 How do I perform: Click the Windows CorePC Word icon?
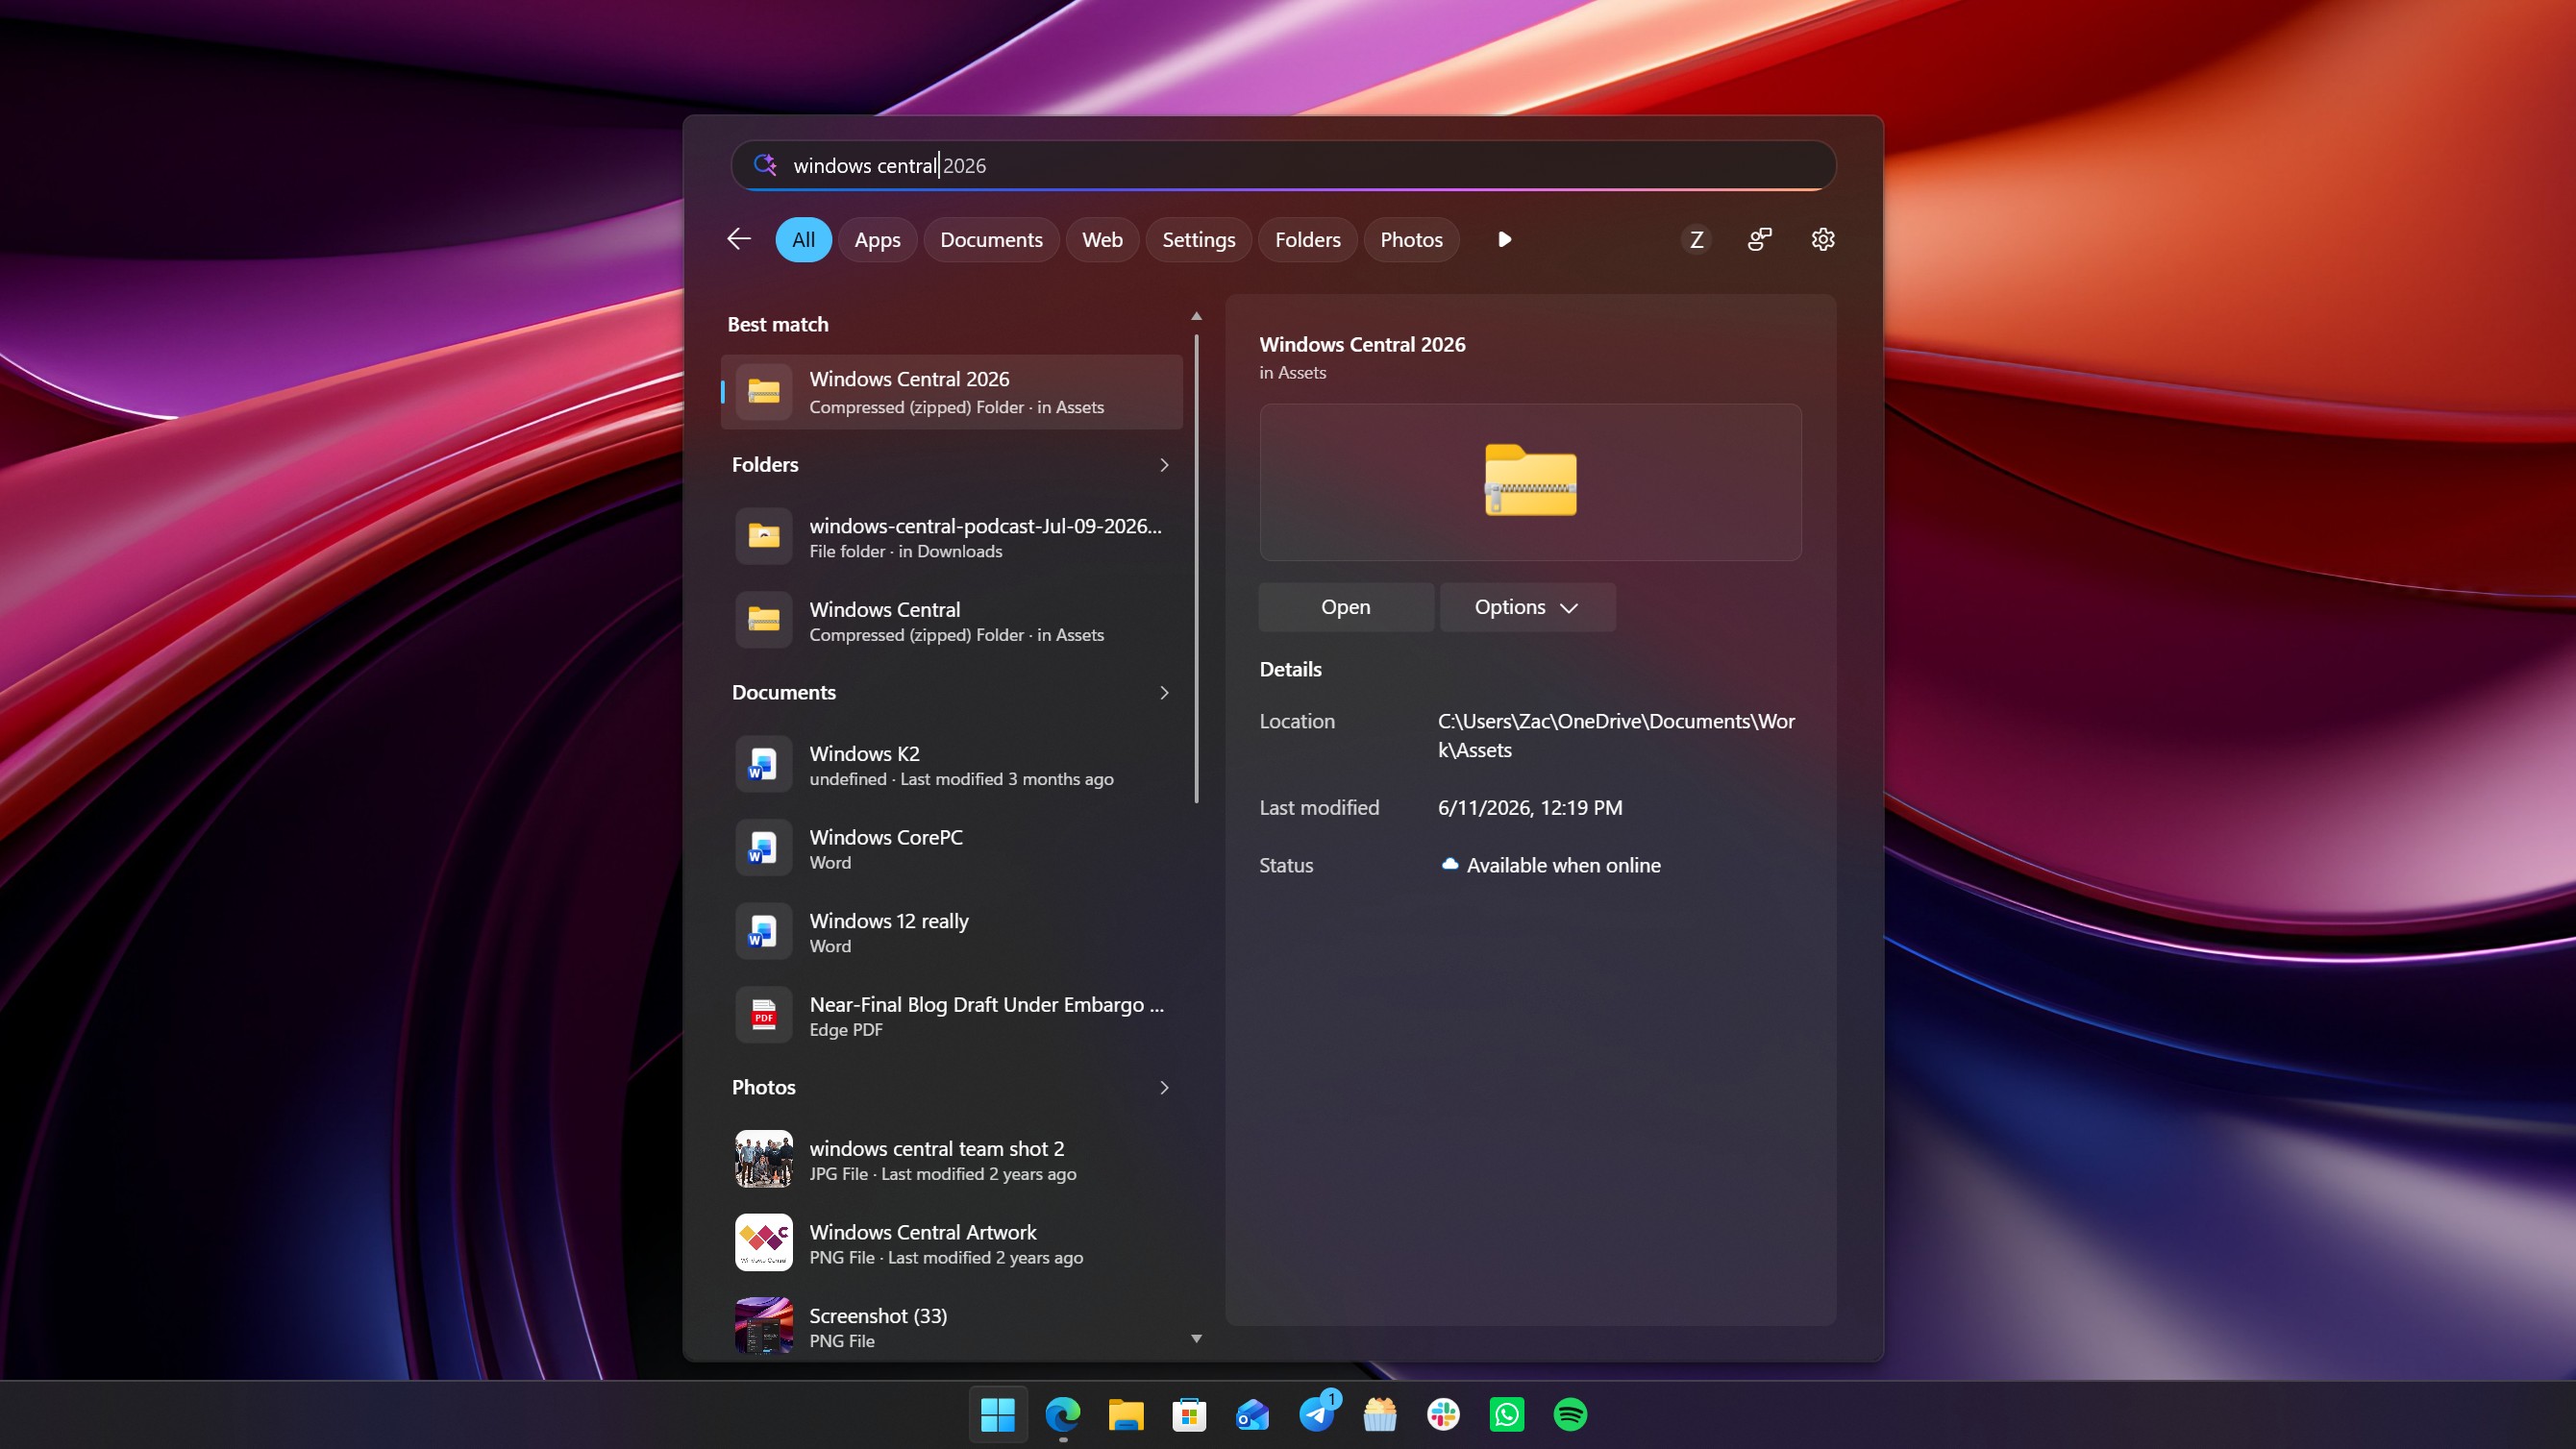763,848
